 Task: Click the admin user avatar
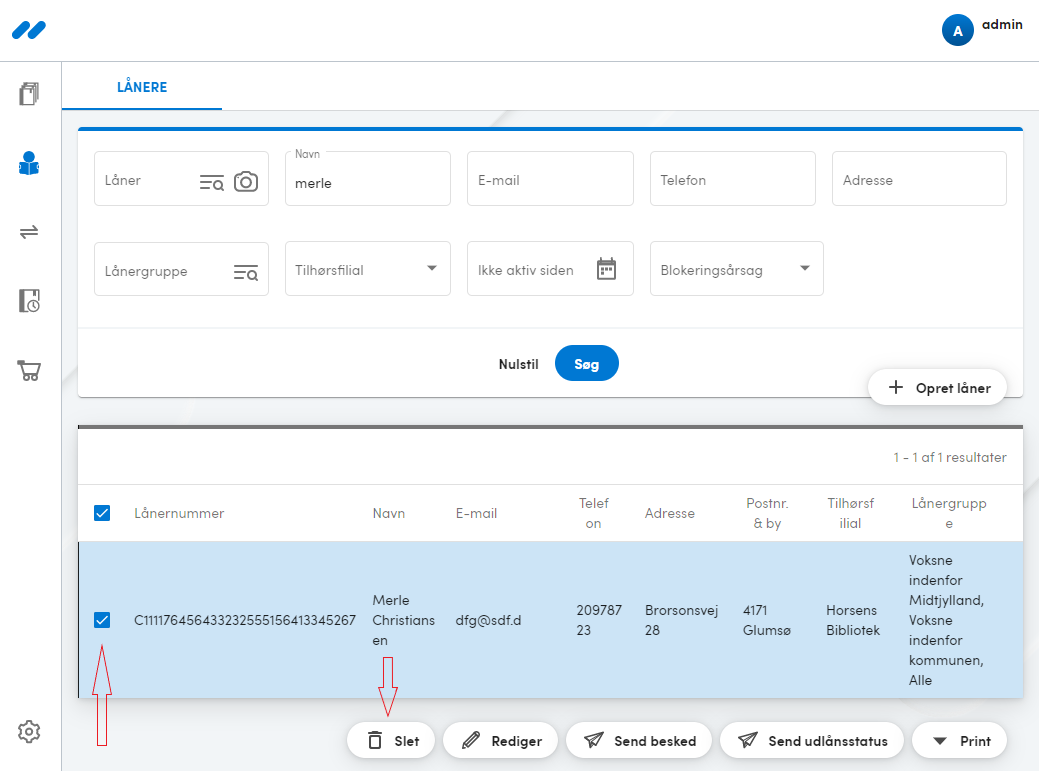(957, 30)
